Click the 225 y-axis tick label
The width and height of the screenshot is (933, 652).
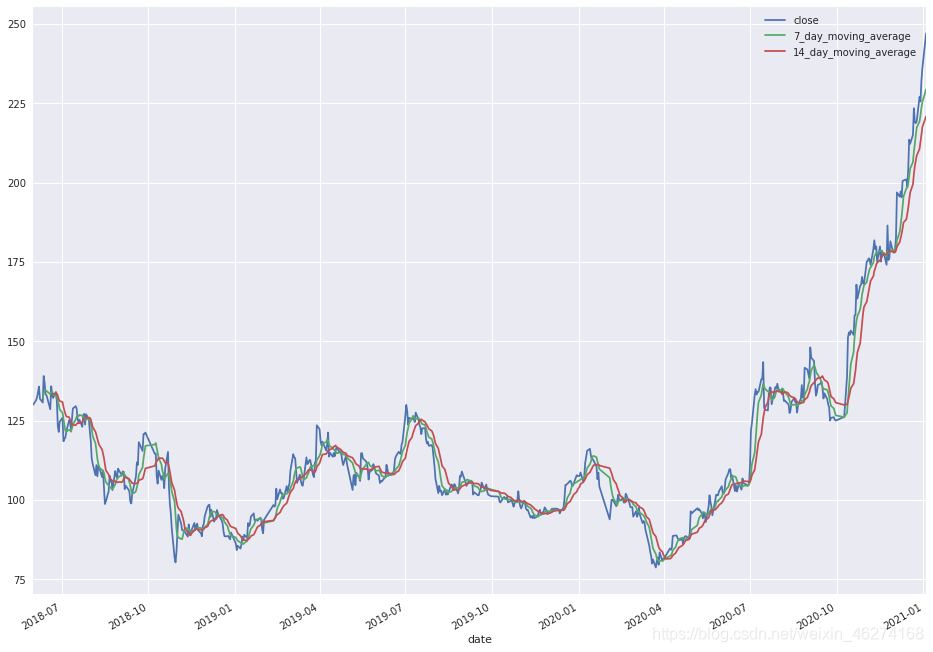[x=18, y=104]
